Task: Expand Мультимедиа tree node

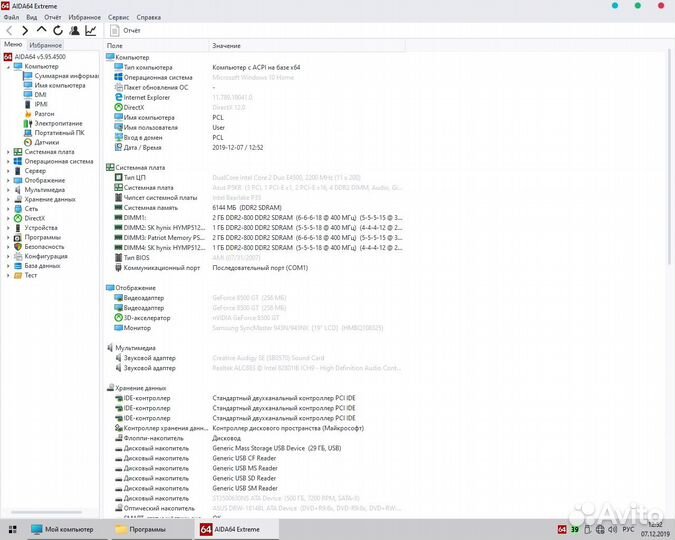Action: [8, 190]
